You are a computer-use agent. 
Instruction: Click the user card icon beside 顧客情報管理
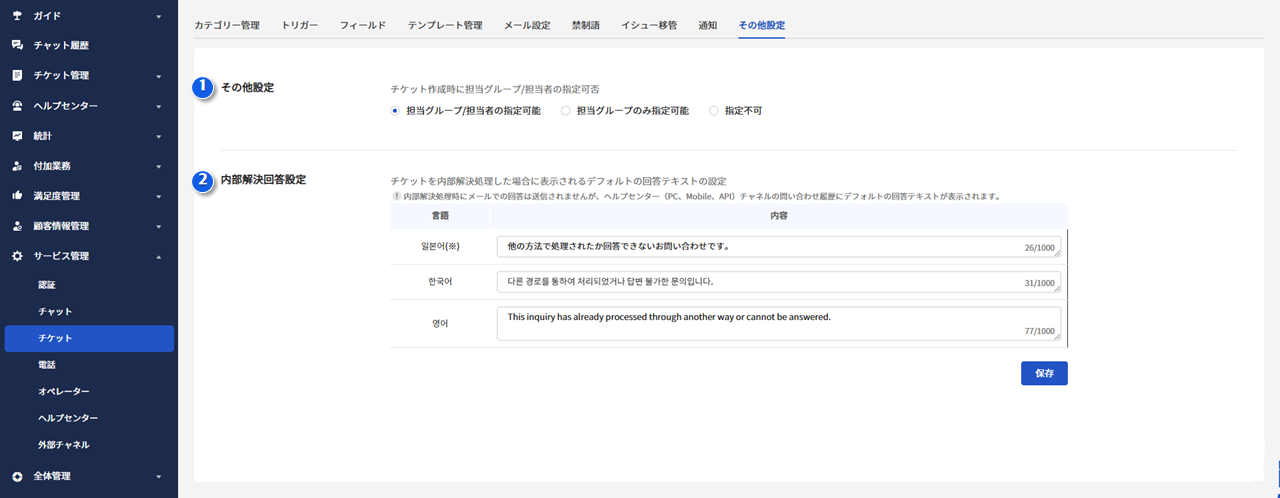17,225
